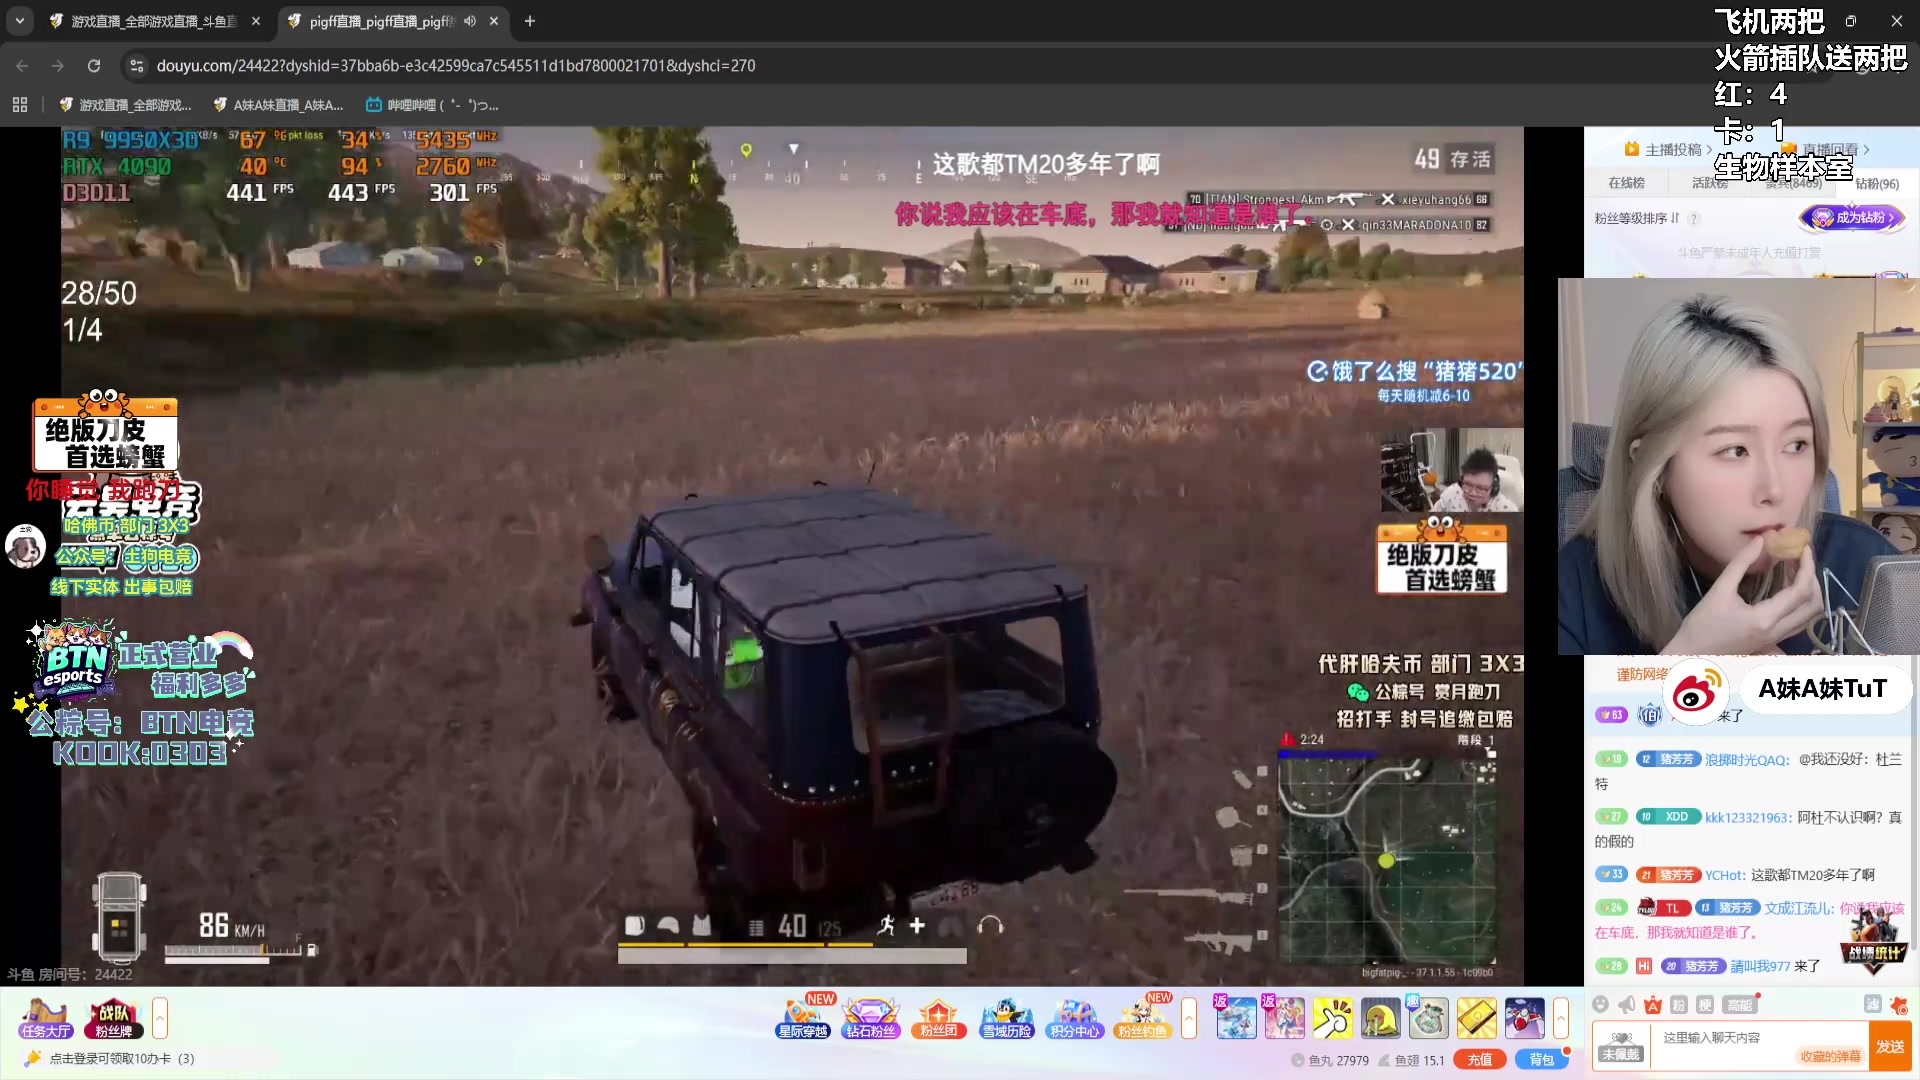Open the tab search dropdown arrow
This screenshot has width=1920, height=1080.
click(20, 21)
